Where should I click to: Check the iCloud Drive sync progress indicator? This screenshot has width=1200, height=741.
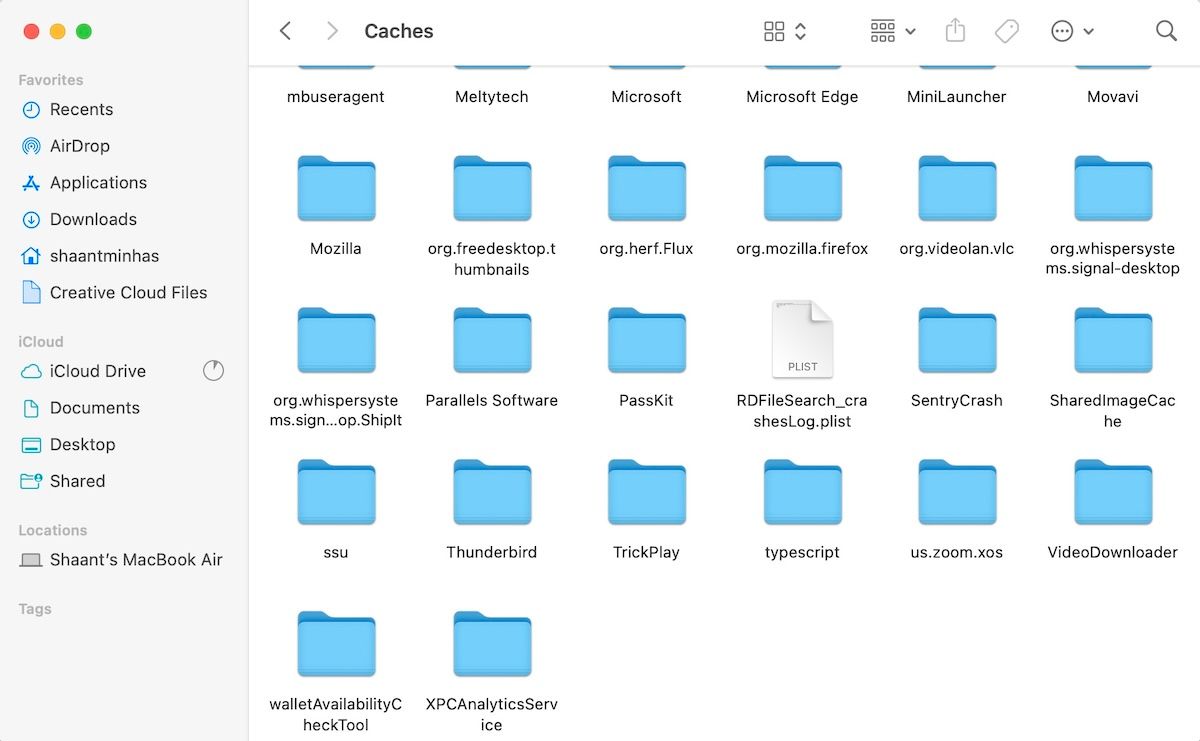click(x=214, y=370)
